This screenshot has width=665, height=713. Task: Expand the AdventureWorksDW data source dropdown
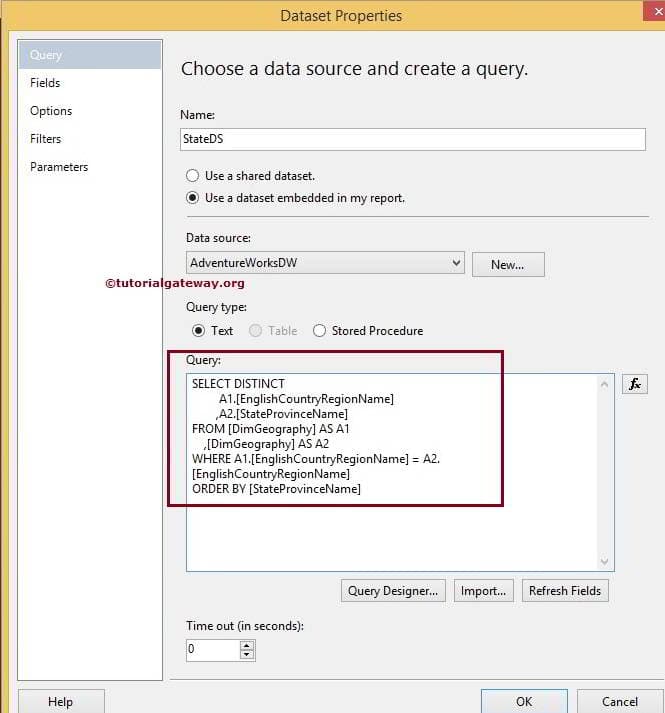coord(325,263)
